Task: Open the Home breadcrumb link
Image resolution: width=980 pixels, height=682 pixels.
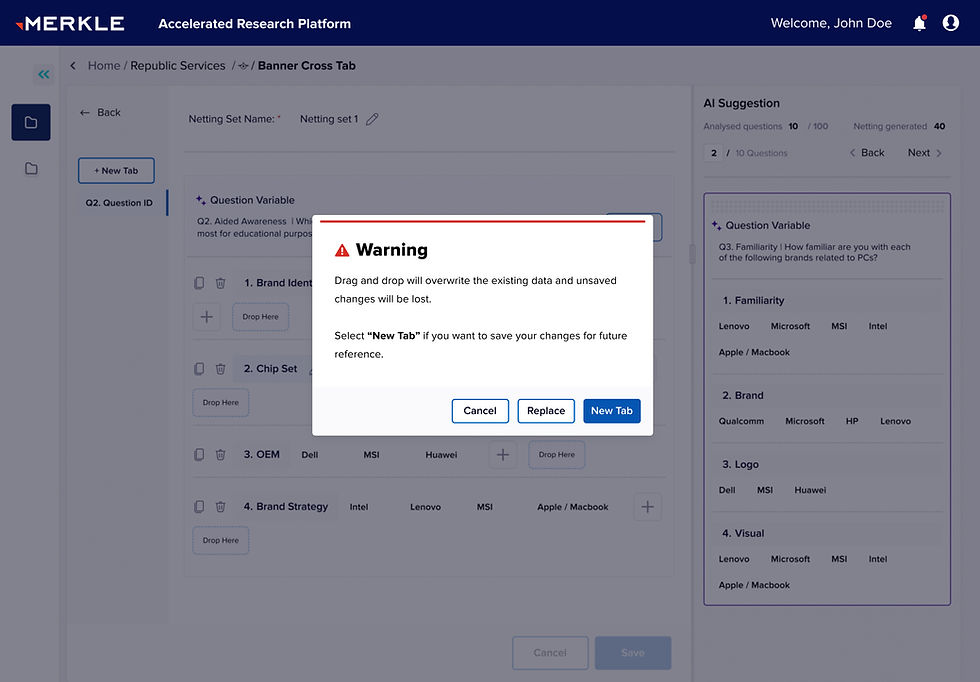Action: pyautogui.click(x=104, y=66)
